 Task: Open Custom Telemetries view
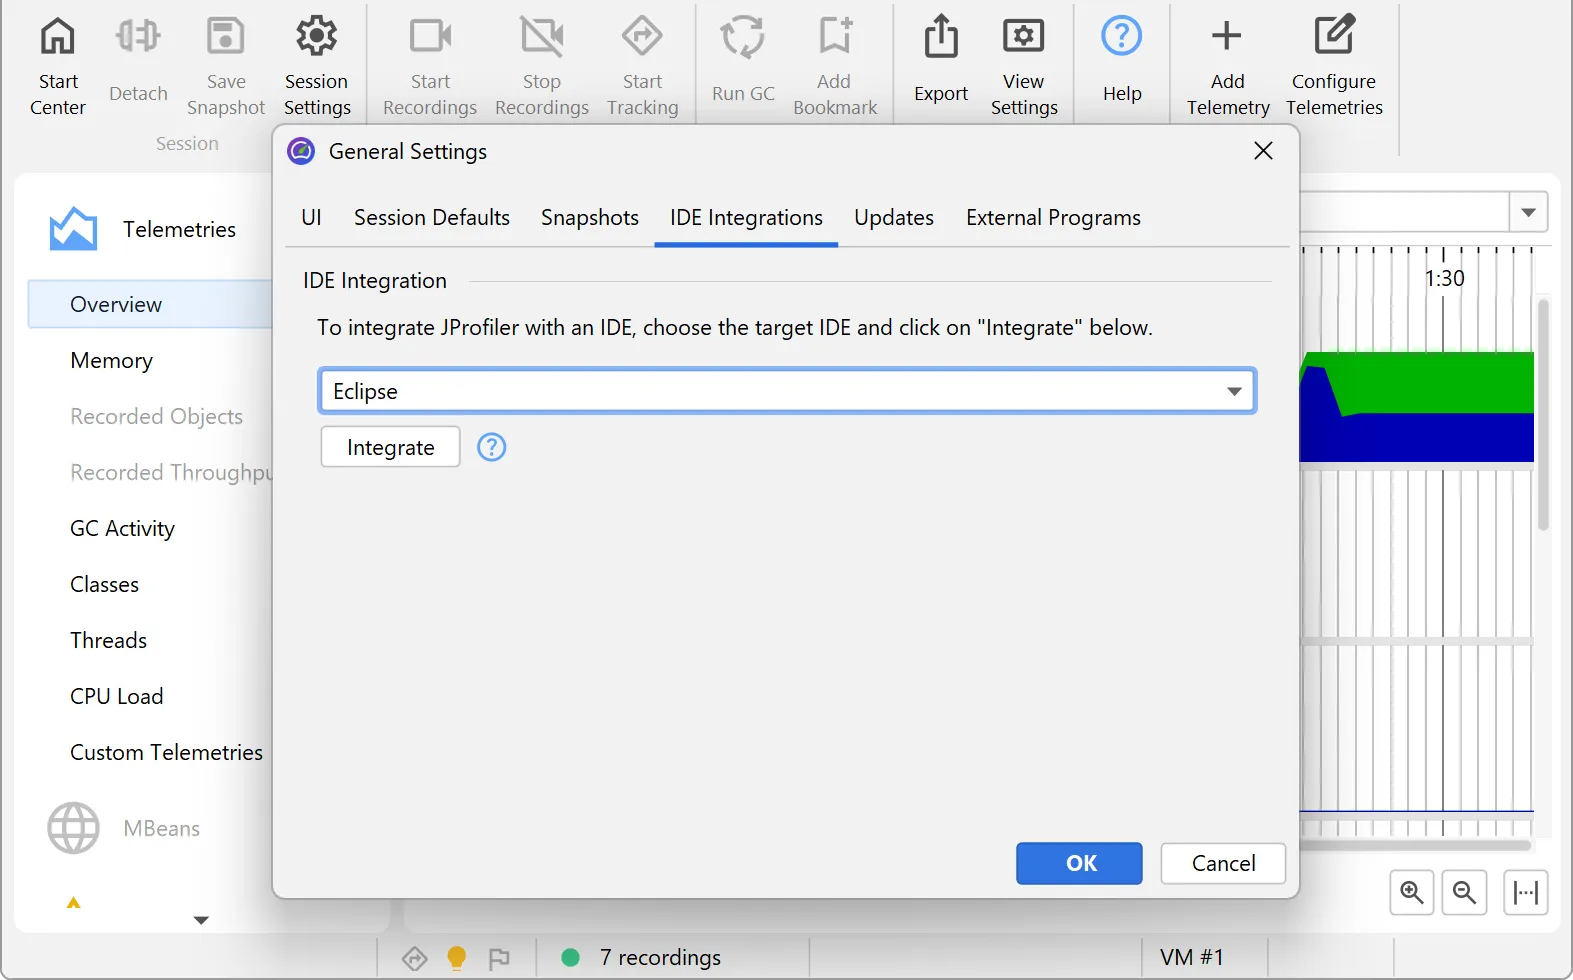point(166,752)
